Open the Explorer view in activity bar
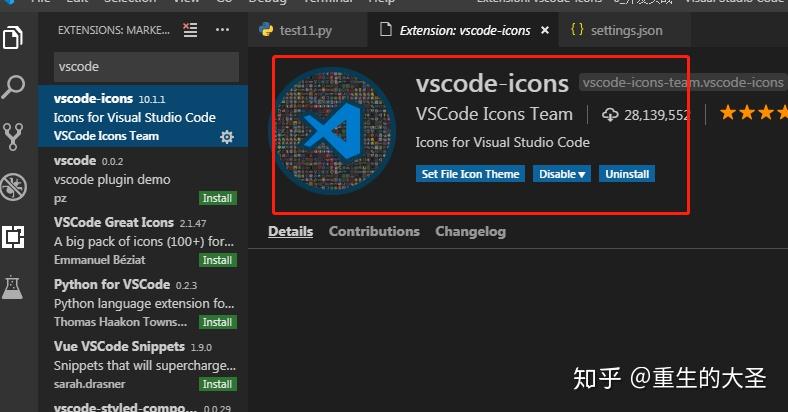The height and width of the screenshot is (412, 788). [x=13, y=37]
